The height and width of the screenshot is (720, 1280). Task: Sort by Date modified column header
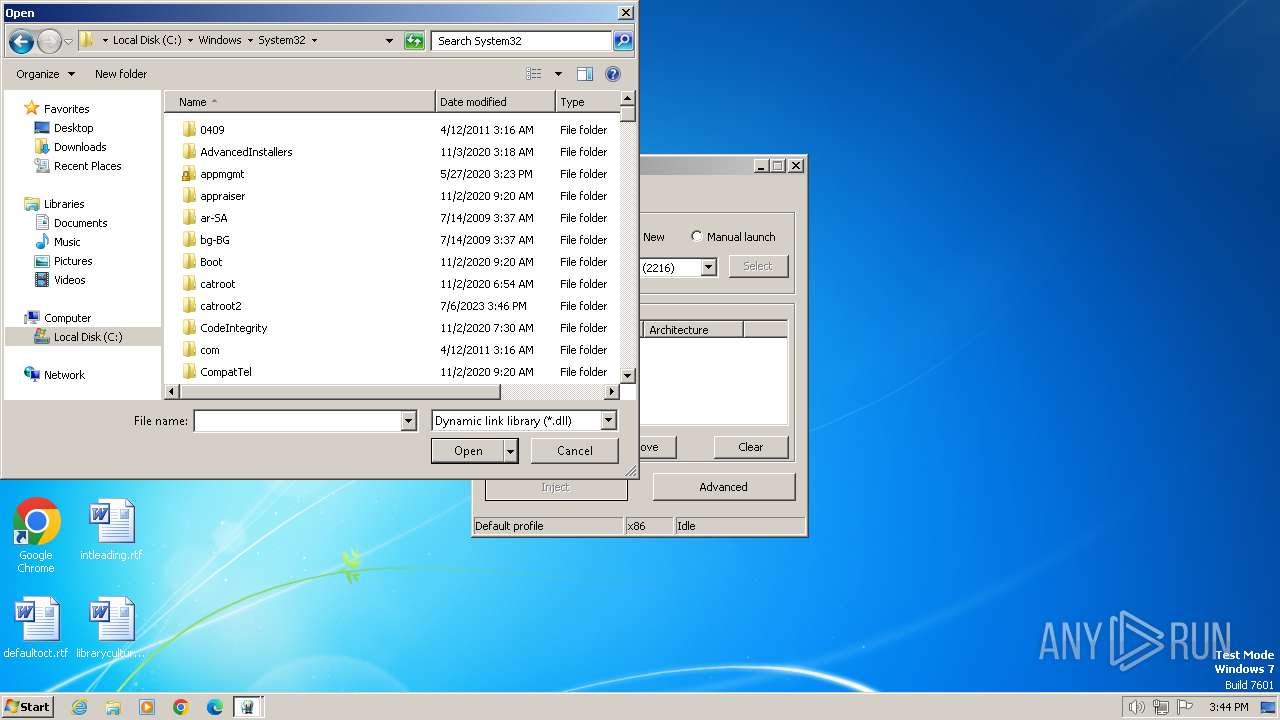coord(496,102)
